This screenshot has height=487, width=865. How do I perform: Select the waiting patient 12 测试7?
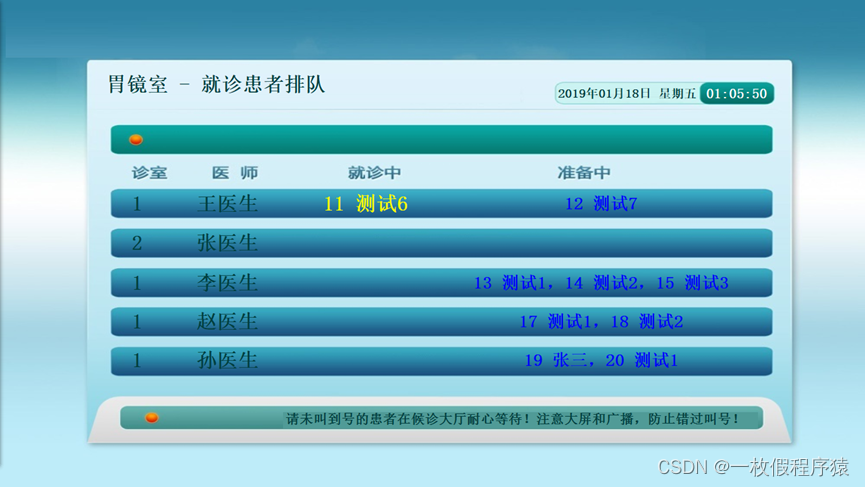click(601, 204)
